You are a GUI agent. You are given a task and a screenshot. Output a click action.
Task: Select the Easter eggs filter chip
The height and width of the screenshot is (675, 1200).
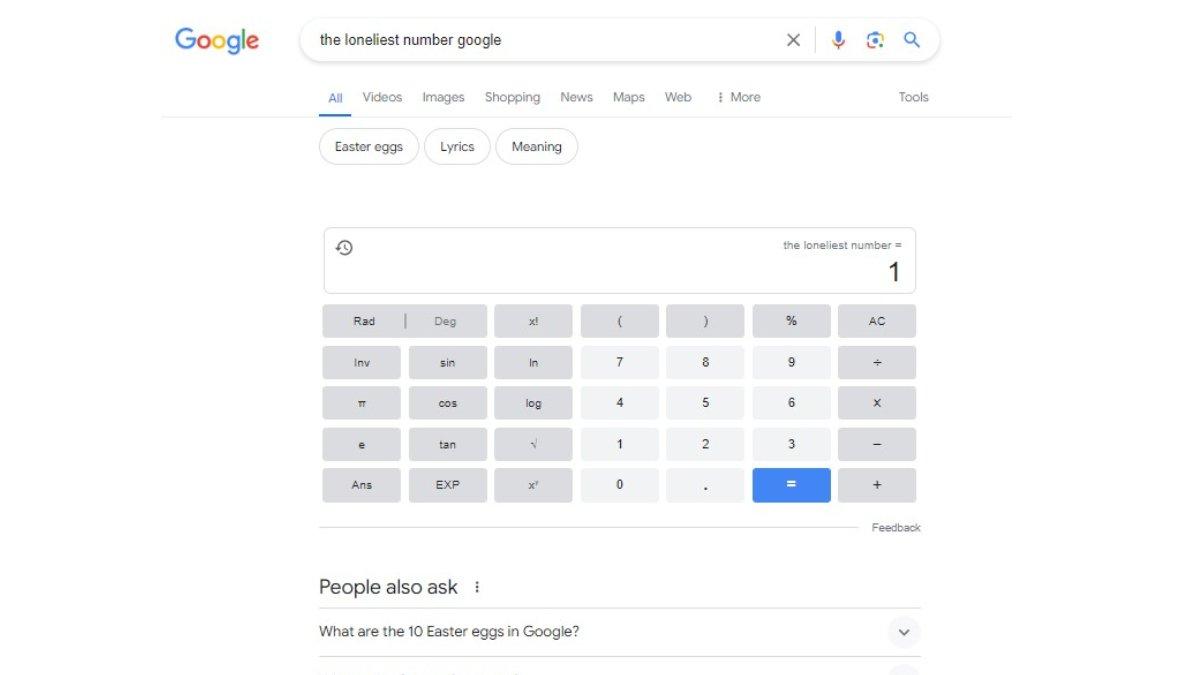click(x=369, y=146)
